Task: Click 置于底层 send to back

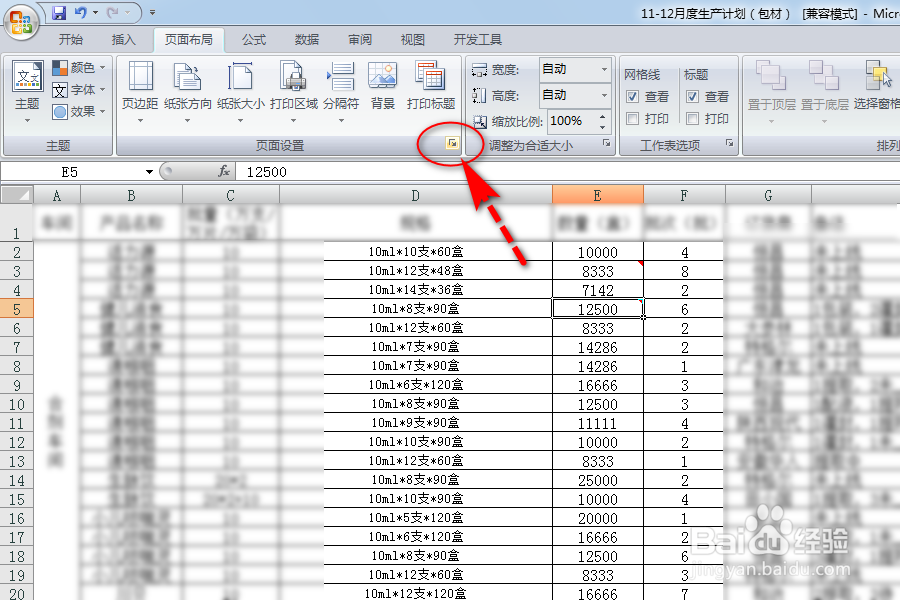Action: 824,92
